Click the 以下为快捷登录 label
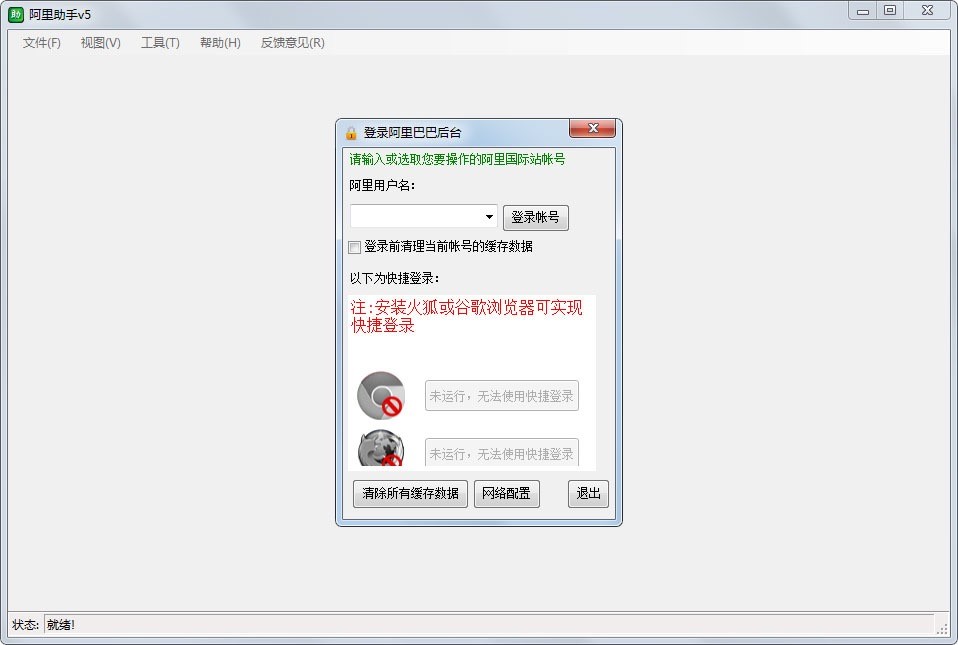958x645 pixels. [394, 279]
